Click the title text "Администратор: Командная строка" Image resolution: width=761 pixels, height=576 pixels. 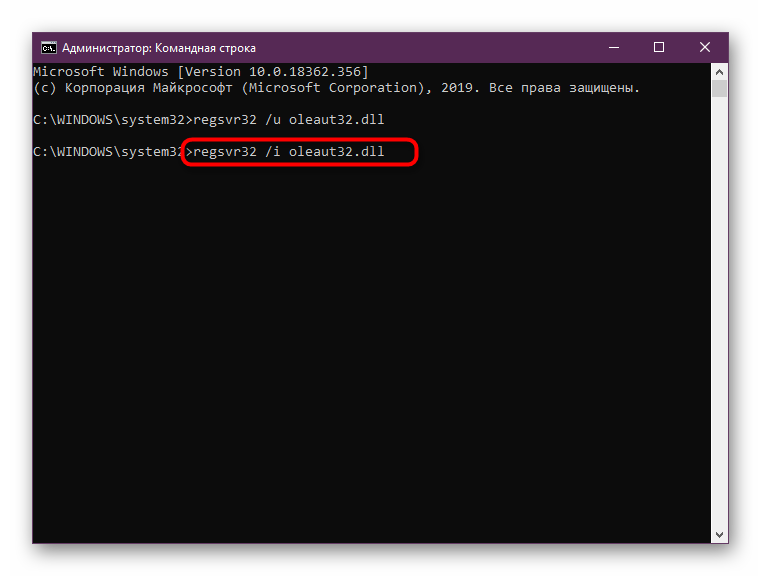pyautogui.click(x=159, y=47)
